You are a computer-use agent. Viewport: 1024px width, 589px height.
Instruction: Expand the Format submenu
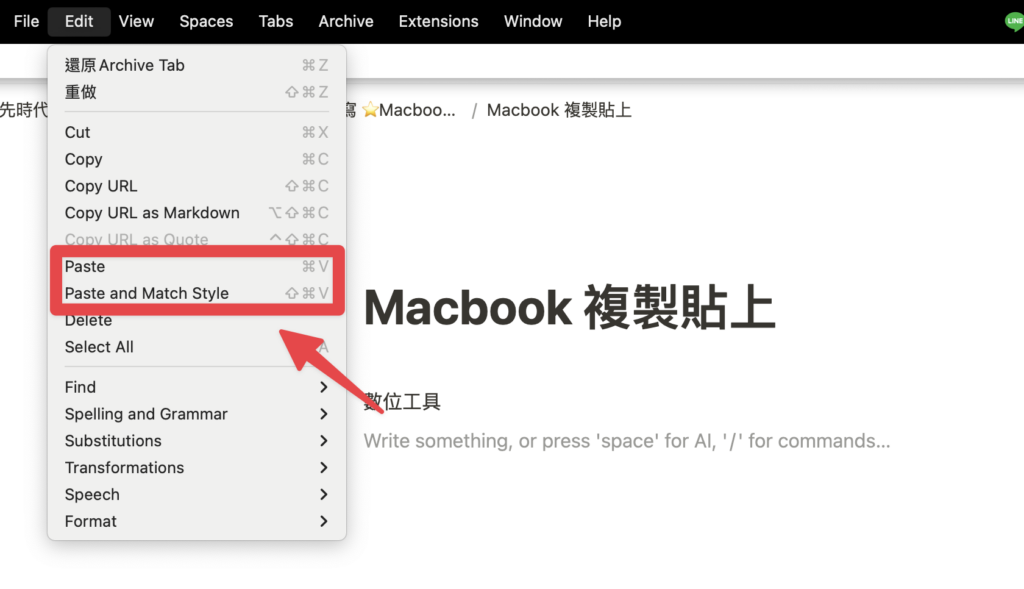(197, 521)
